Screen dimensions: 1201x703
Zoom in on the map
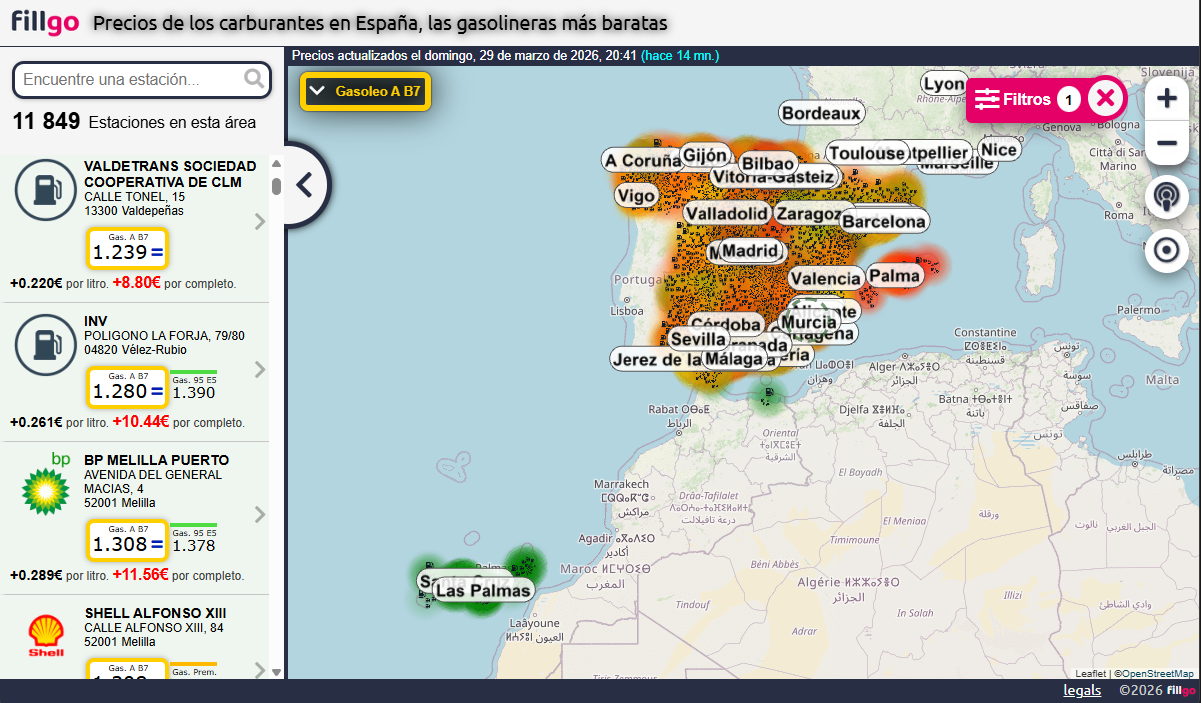1166,99
